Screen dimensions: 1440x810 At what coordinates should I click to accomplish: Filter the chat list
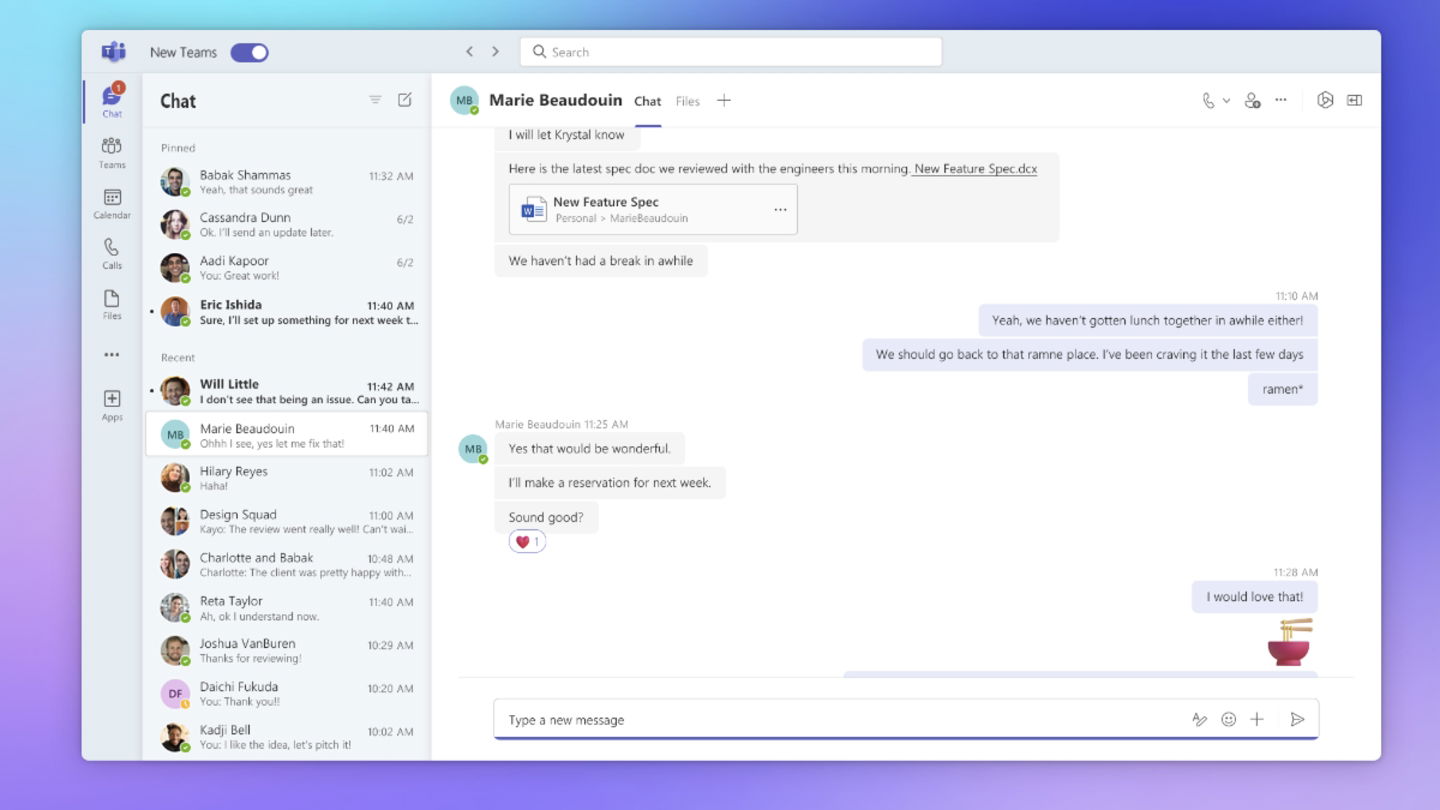tap(375, 100)
